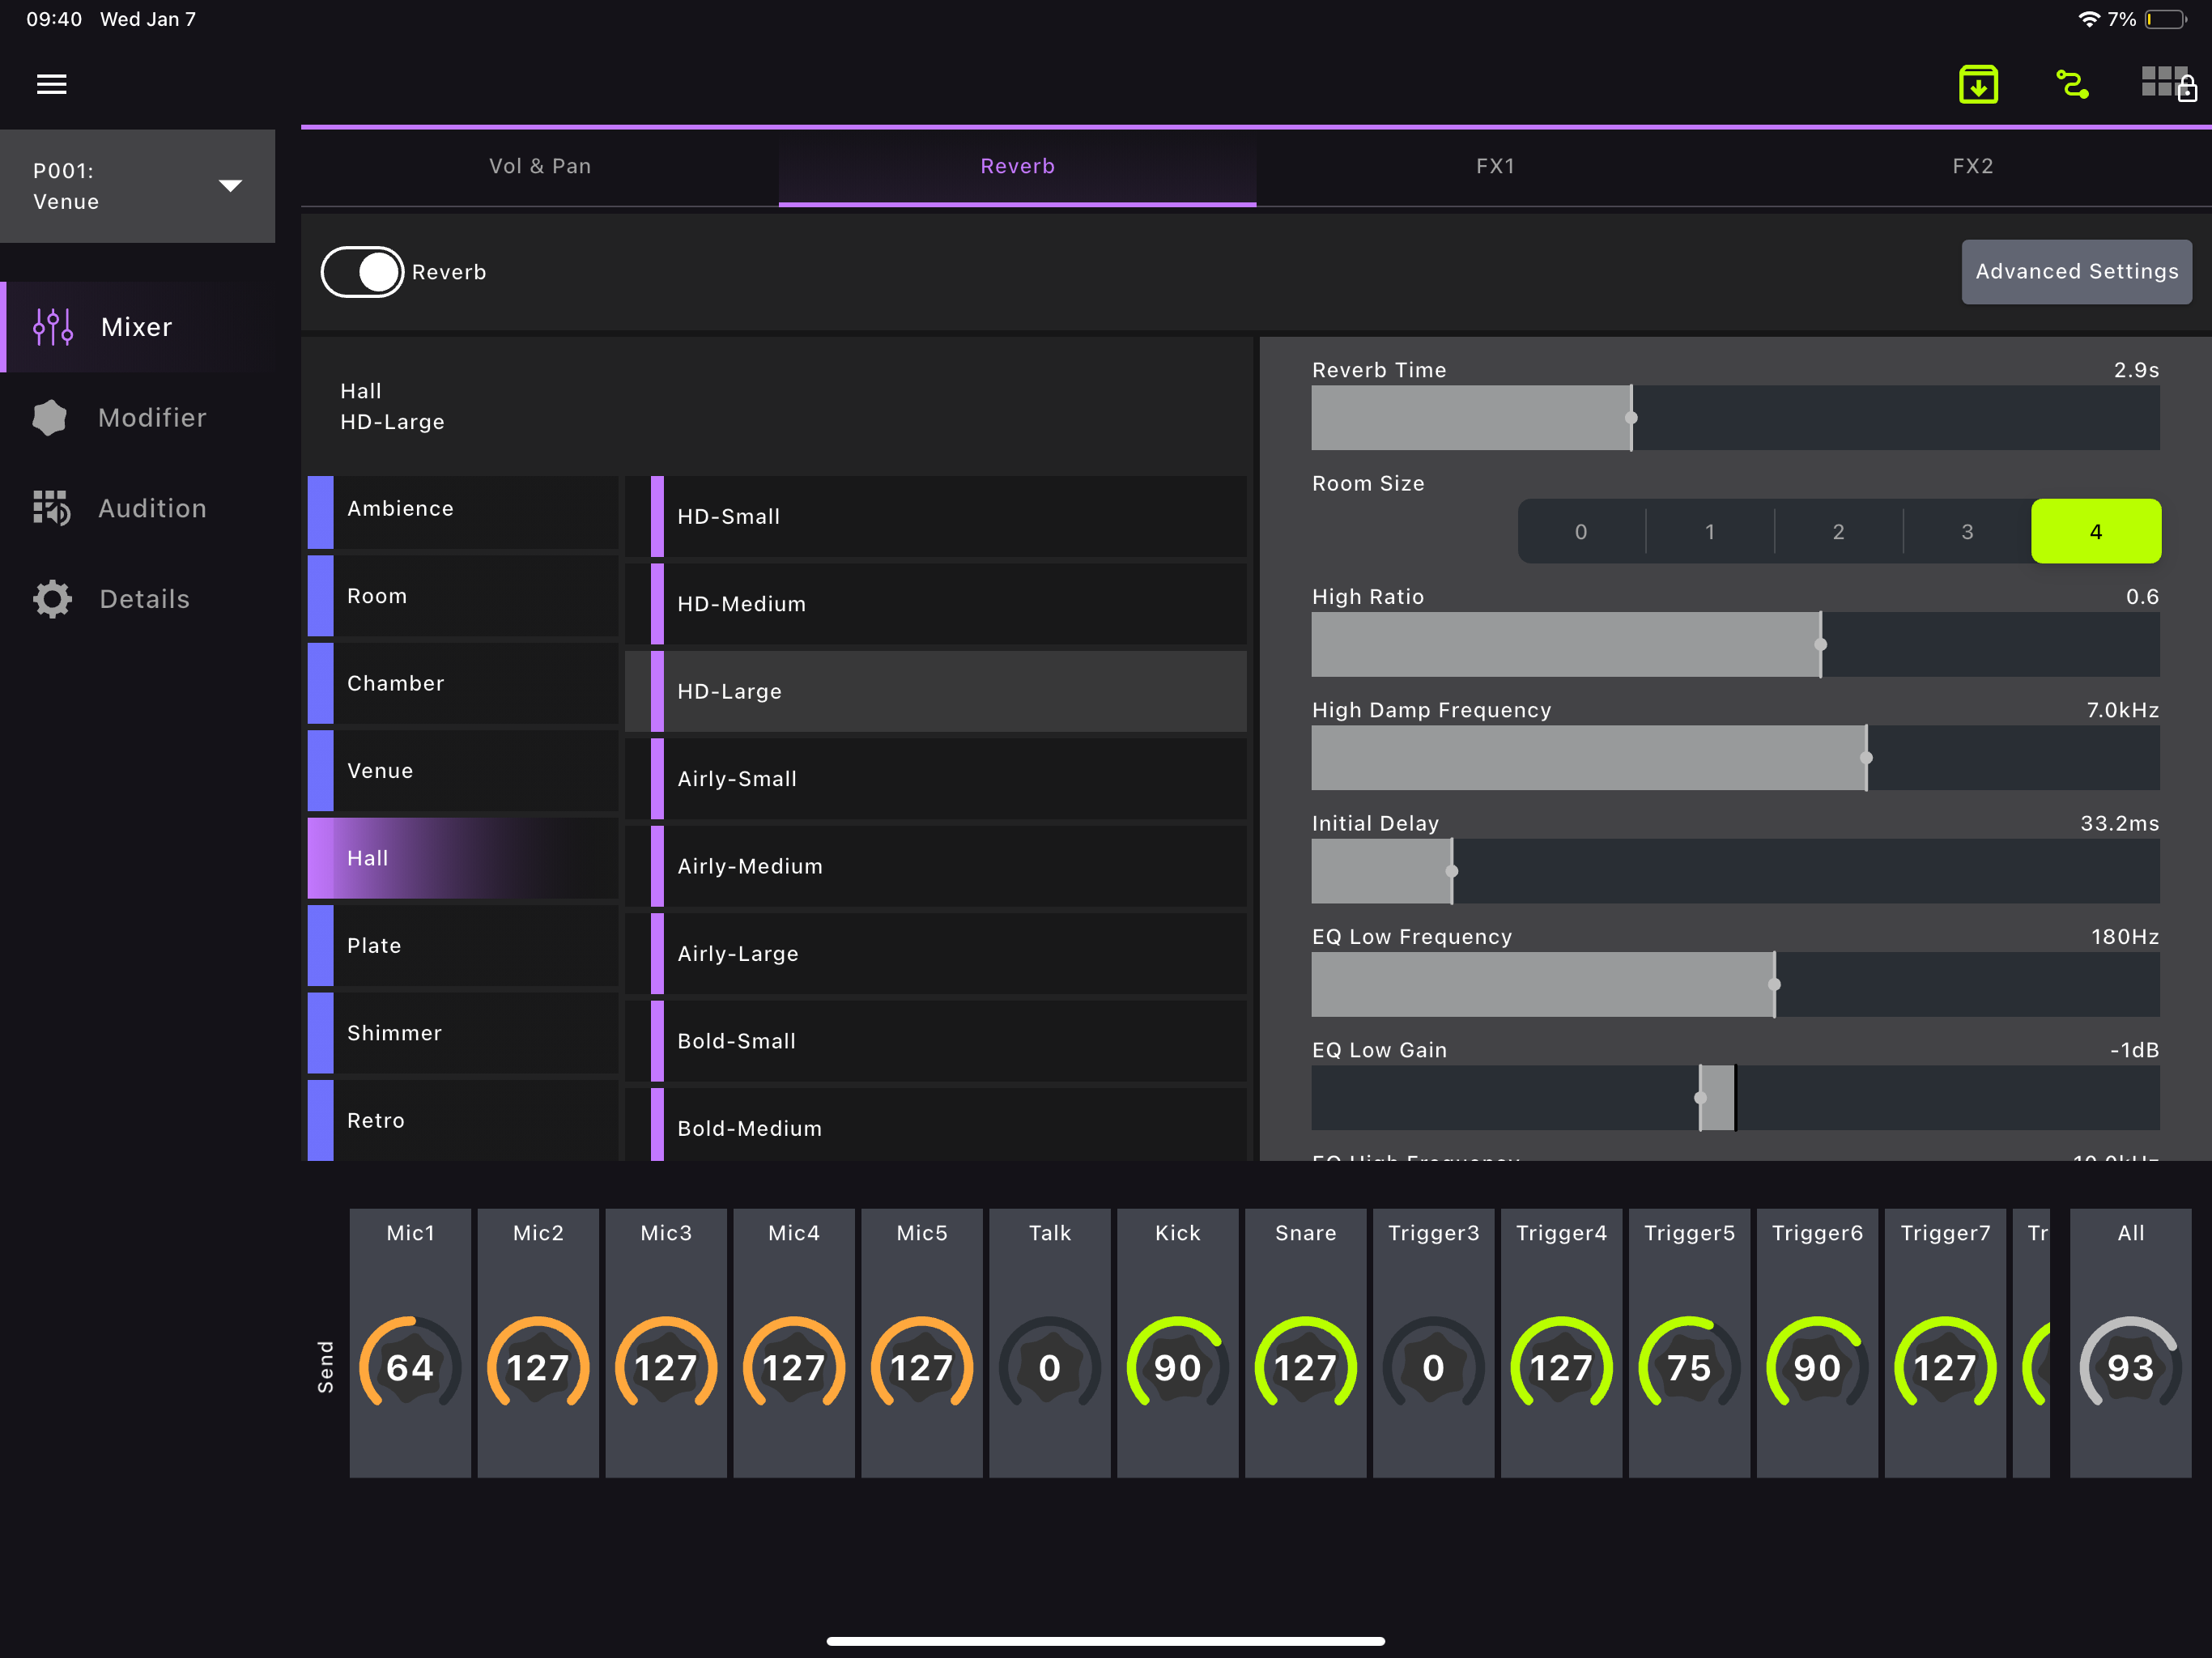The height and width of the screenshot is (1658, 2212).
Task: Tap the battery indicator icon
Action: [x=2165, y=19]
